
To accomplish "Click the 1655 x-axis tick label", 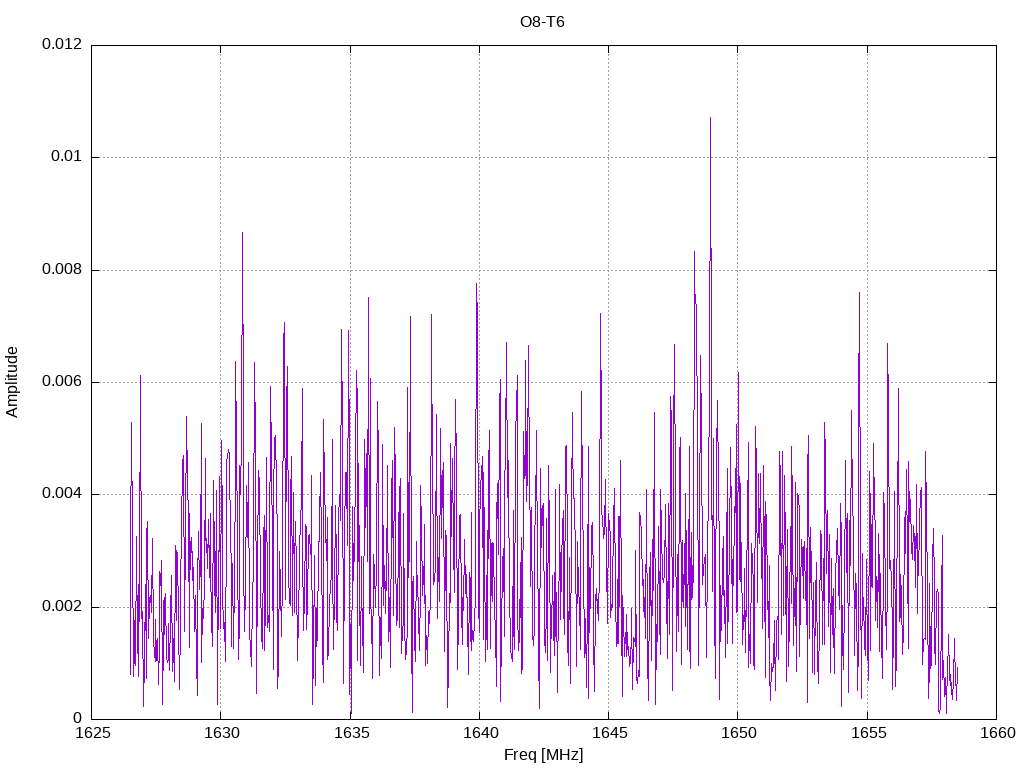I will [x=868, y=733].
